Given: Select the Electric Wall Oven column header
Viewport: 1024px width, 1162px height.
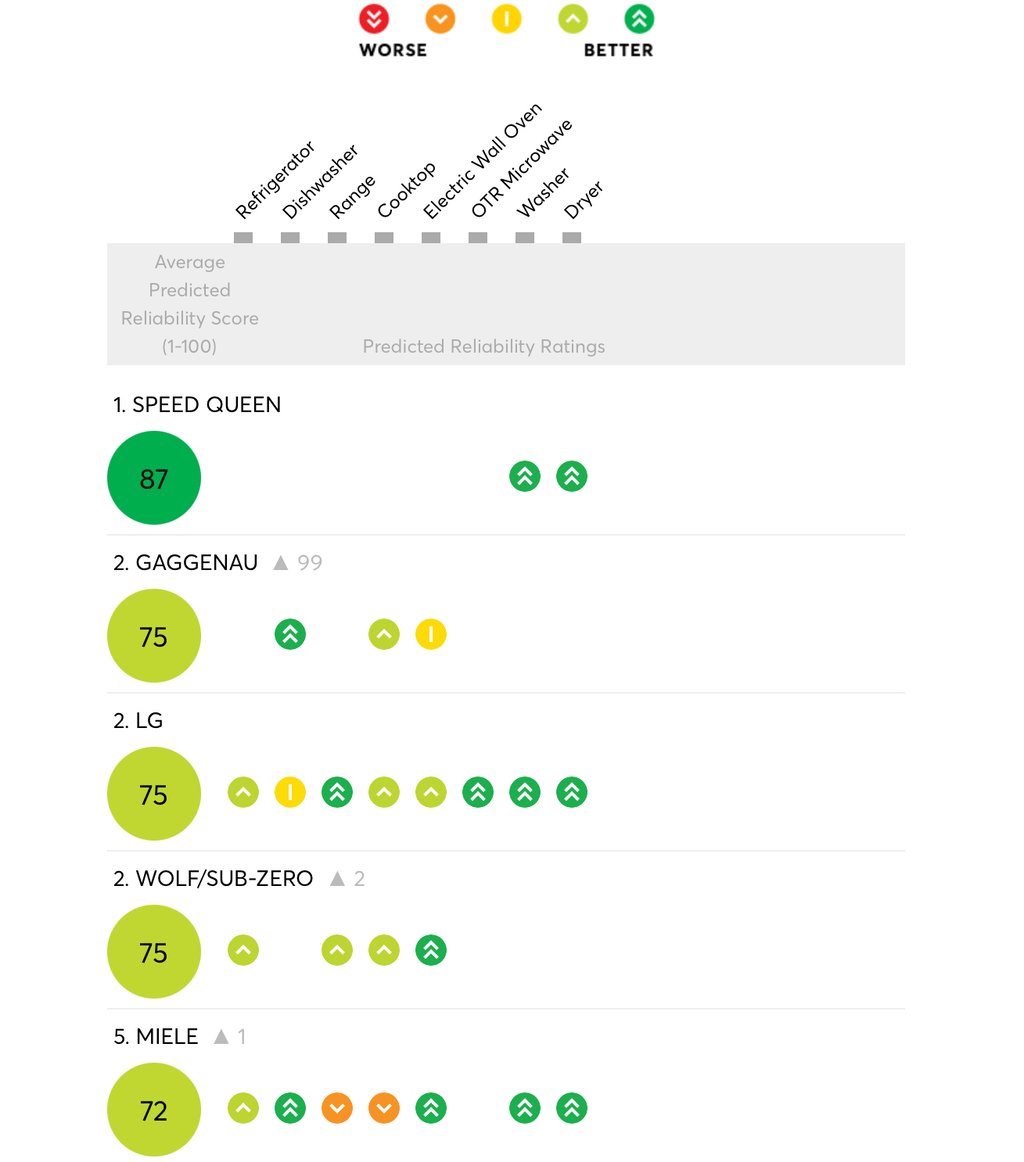Looking at the screenshot, I should [482, 161].
